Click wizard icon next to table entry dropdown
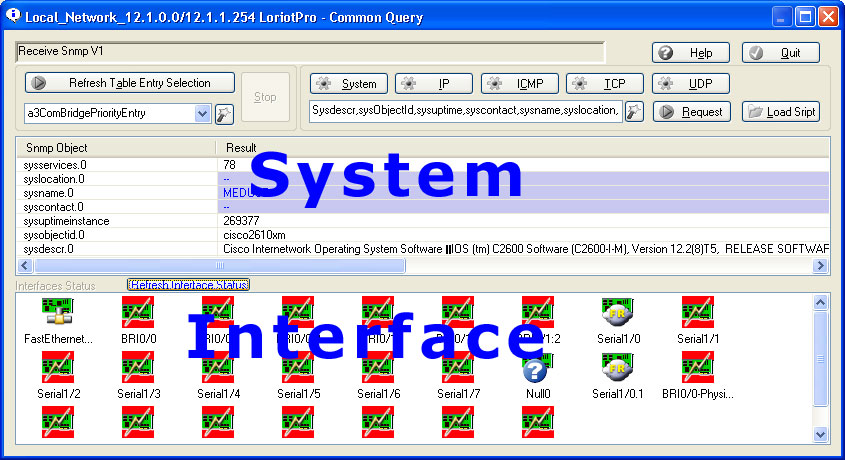845x460 pixels. point(224,114)
